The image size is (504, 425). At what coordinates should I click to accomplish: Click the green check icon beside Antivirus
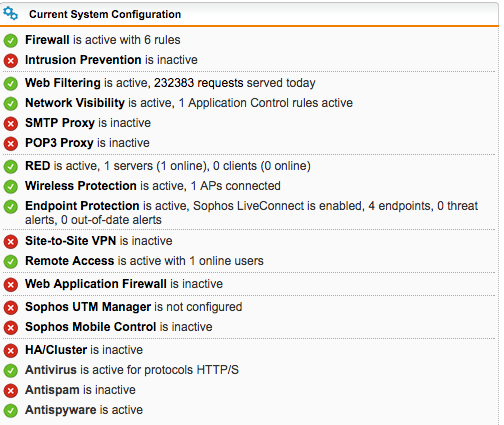pyautogui.click(x=11, y=371)
